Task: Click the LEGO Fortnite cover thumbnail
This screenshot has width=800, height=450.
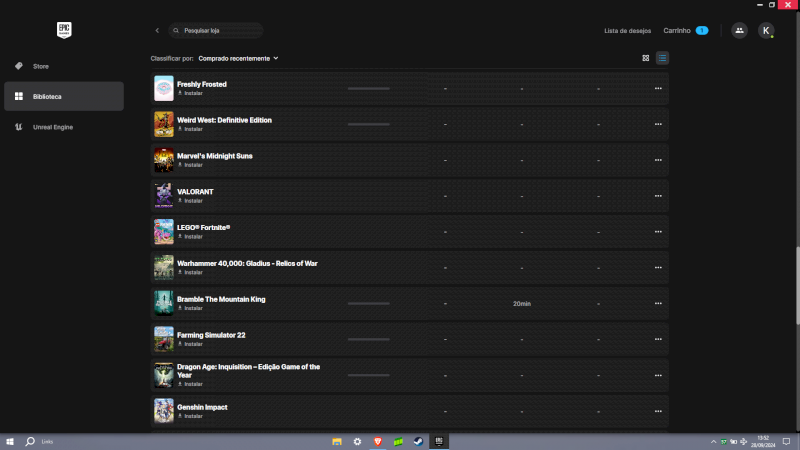Action: click(164, 232)
